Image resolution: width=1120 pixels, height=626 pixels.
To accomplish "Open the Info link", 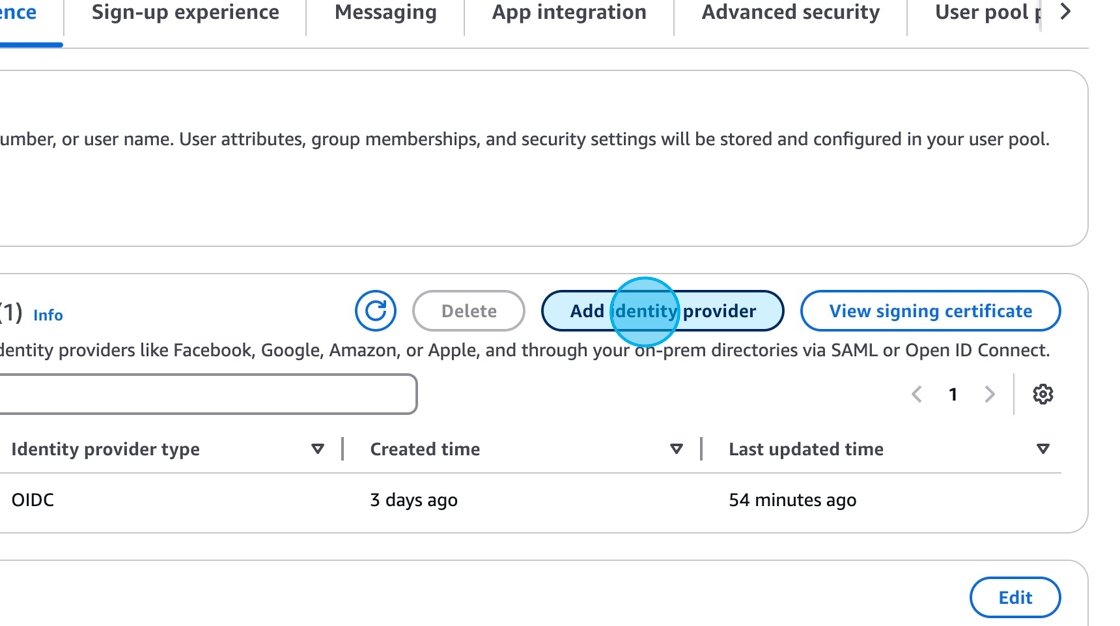I will pos(48,315).
